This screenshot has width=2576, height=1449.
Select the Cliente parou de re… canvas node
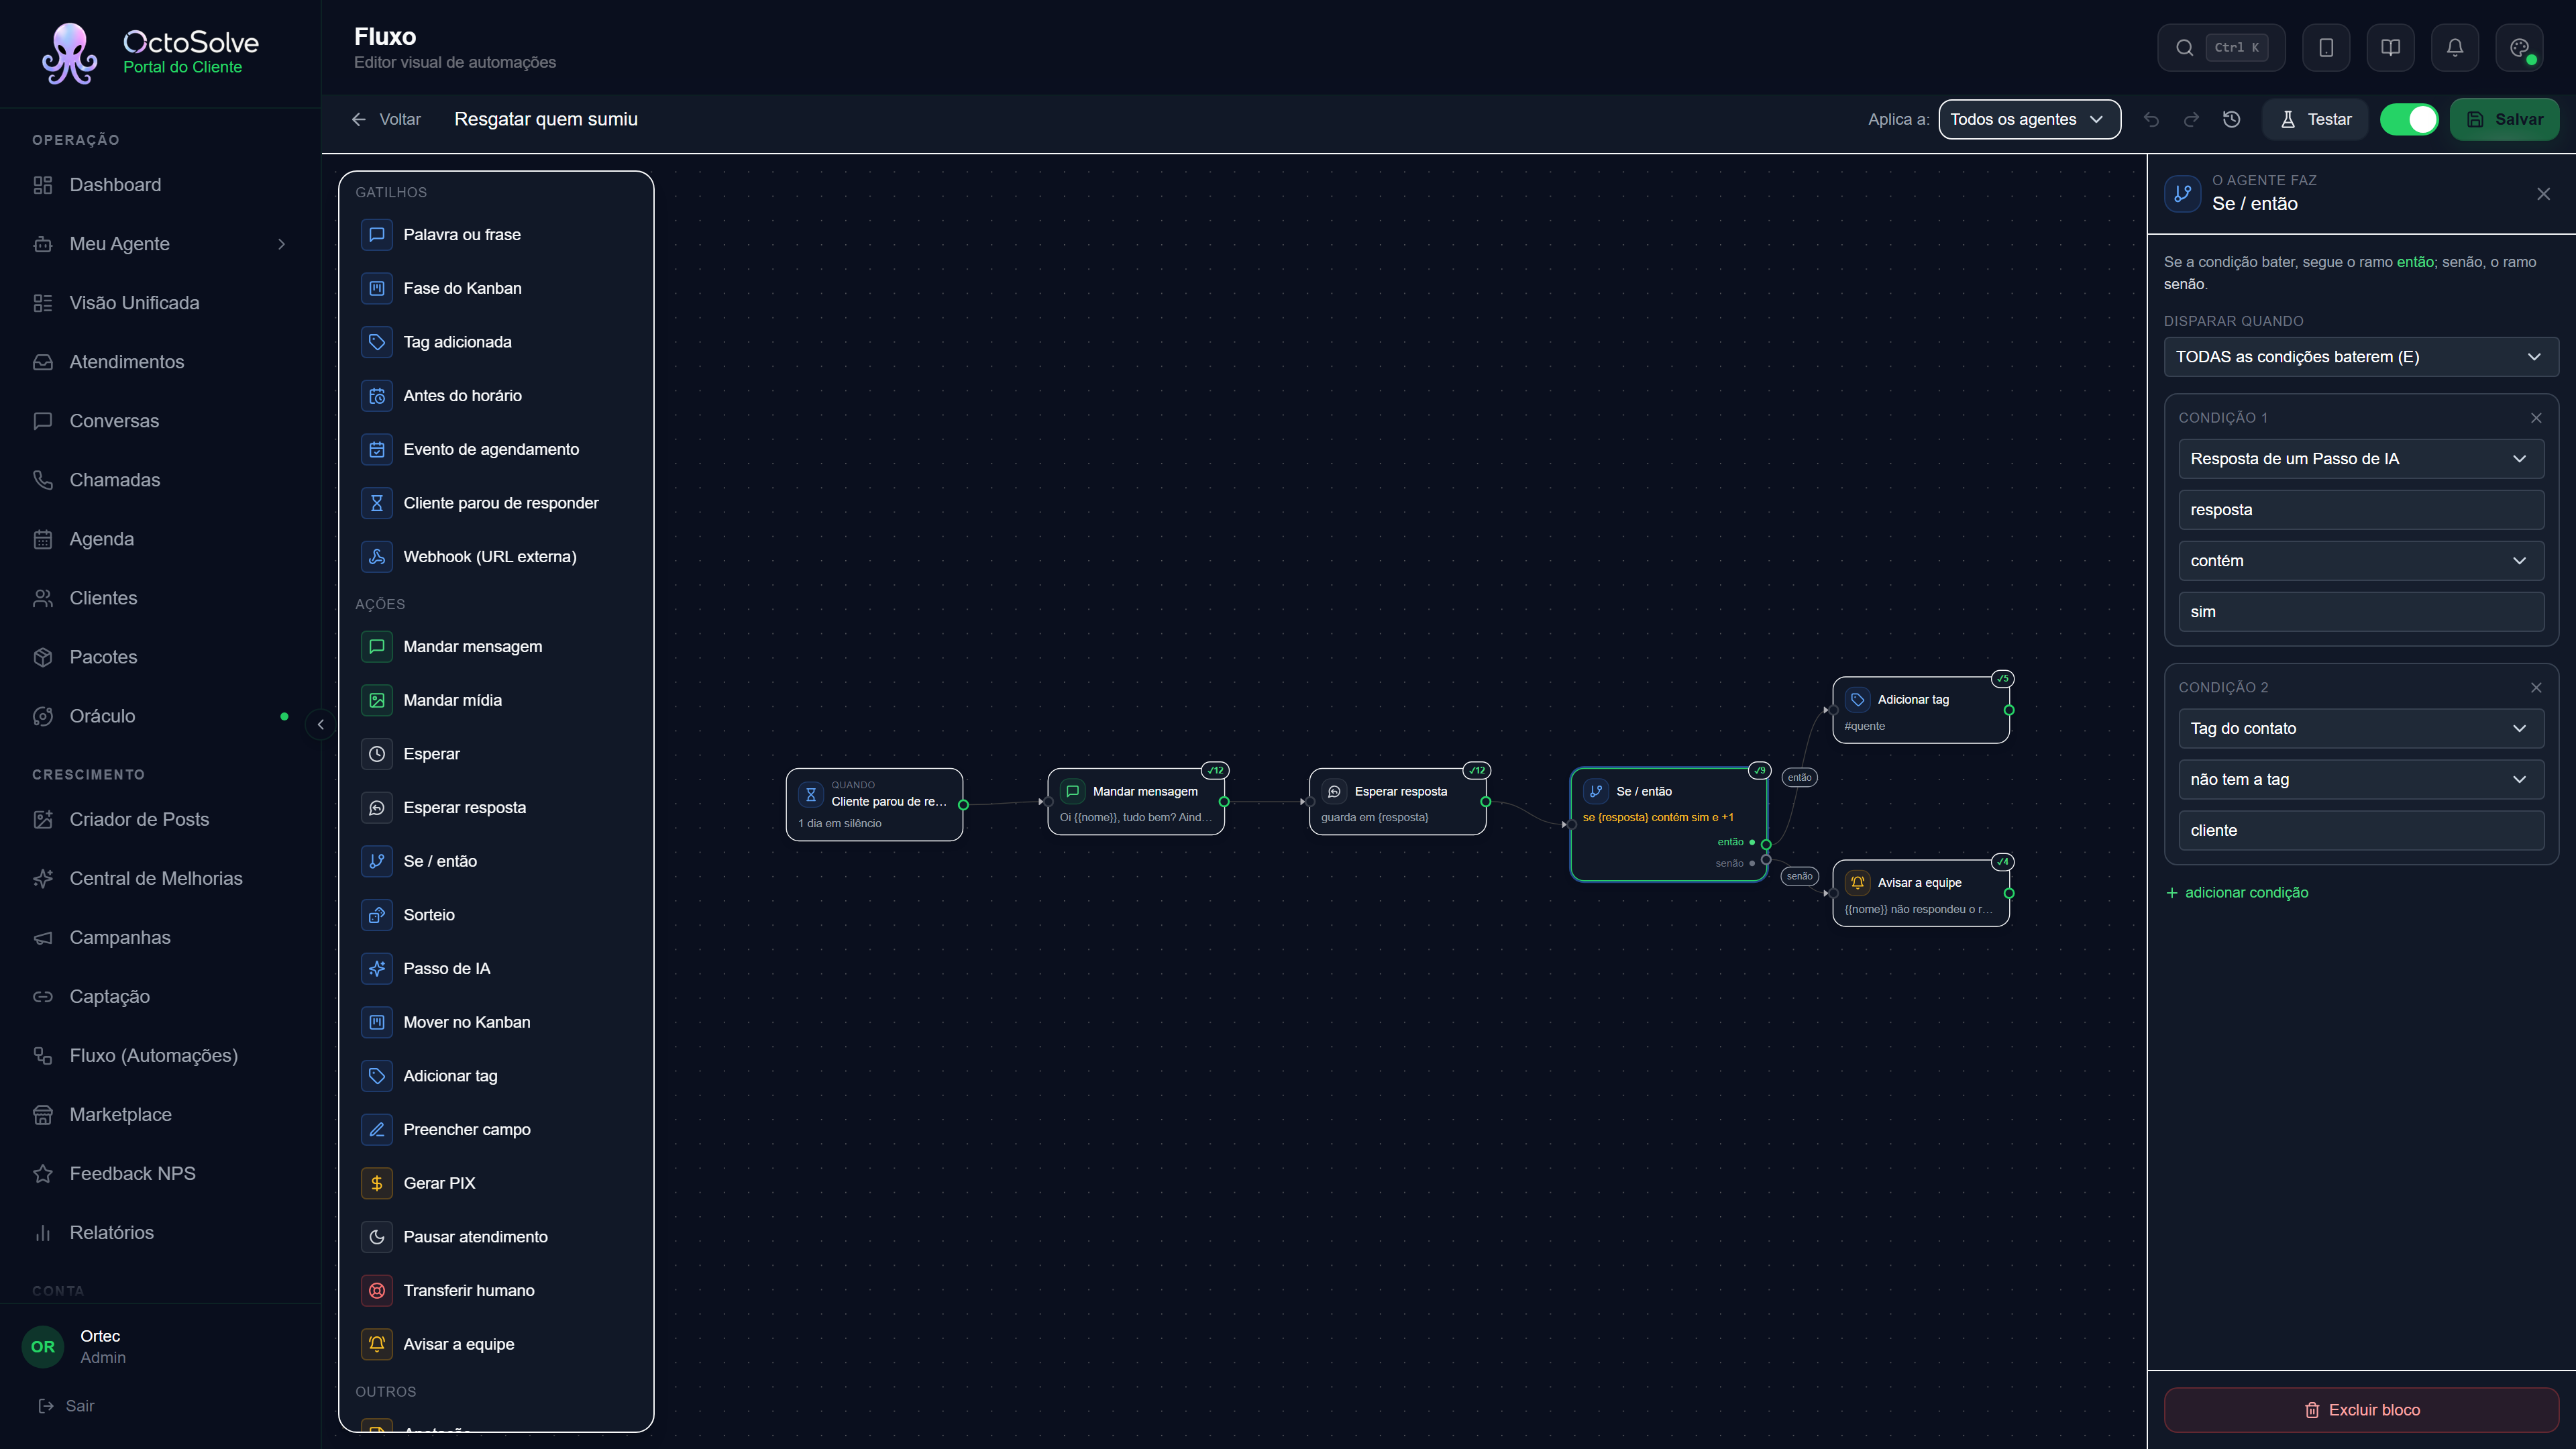[x=874, y=804]
